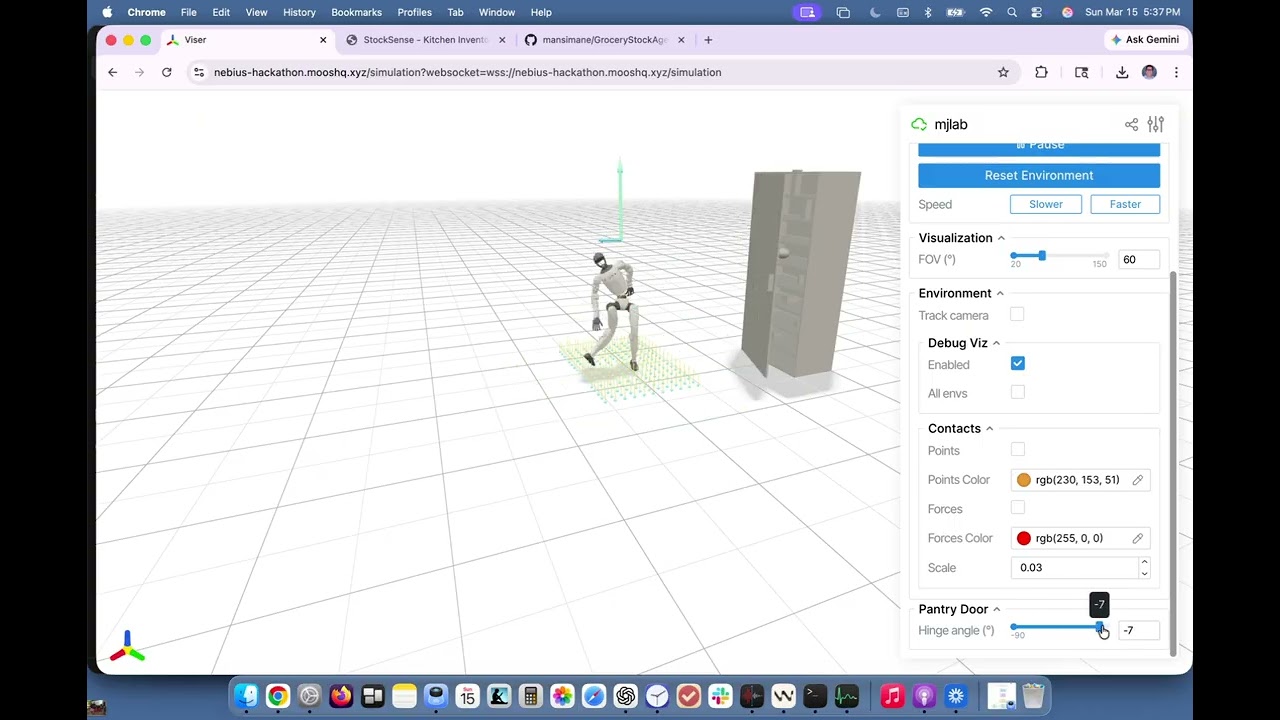Click the Hinge angle value input field
This screenshot has width=1280, height=720.
tap(1138, 630)
